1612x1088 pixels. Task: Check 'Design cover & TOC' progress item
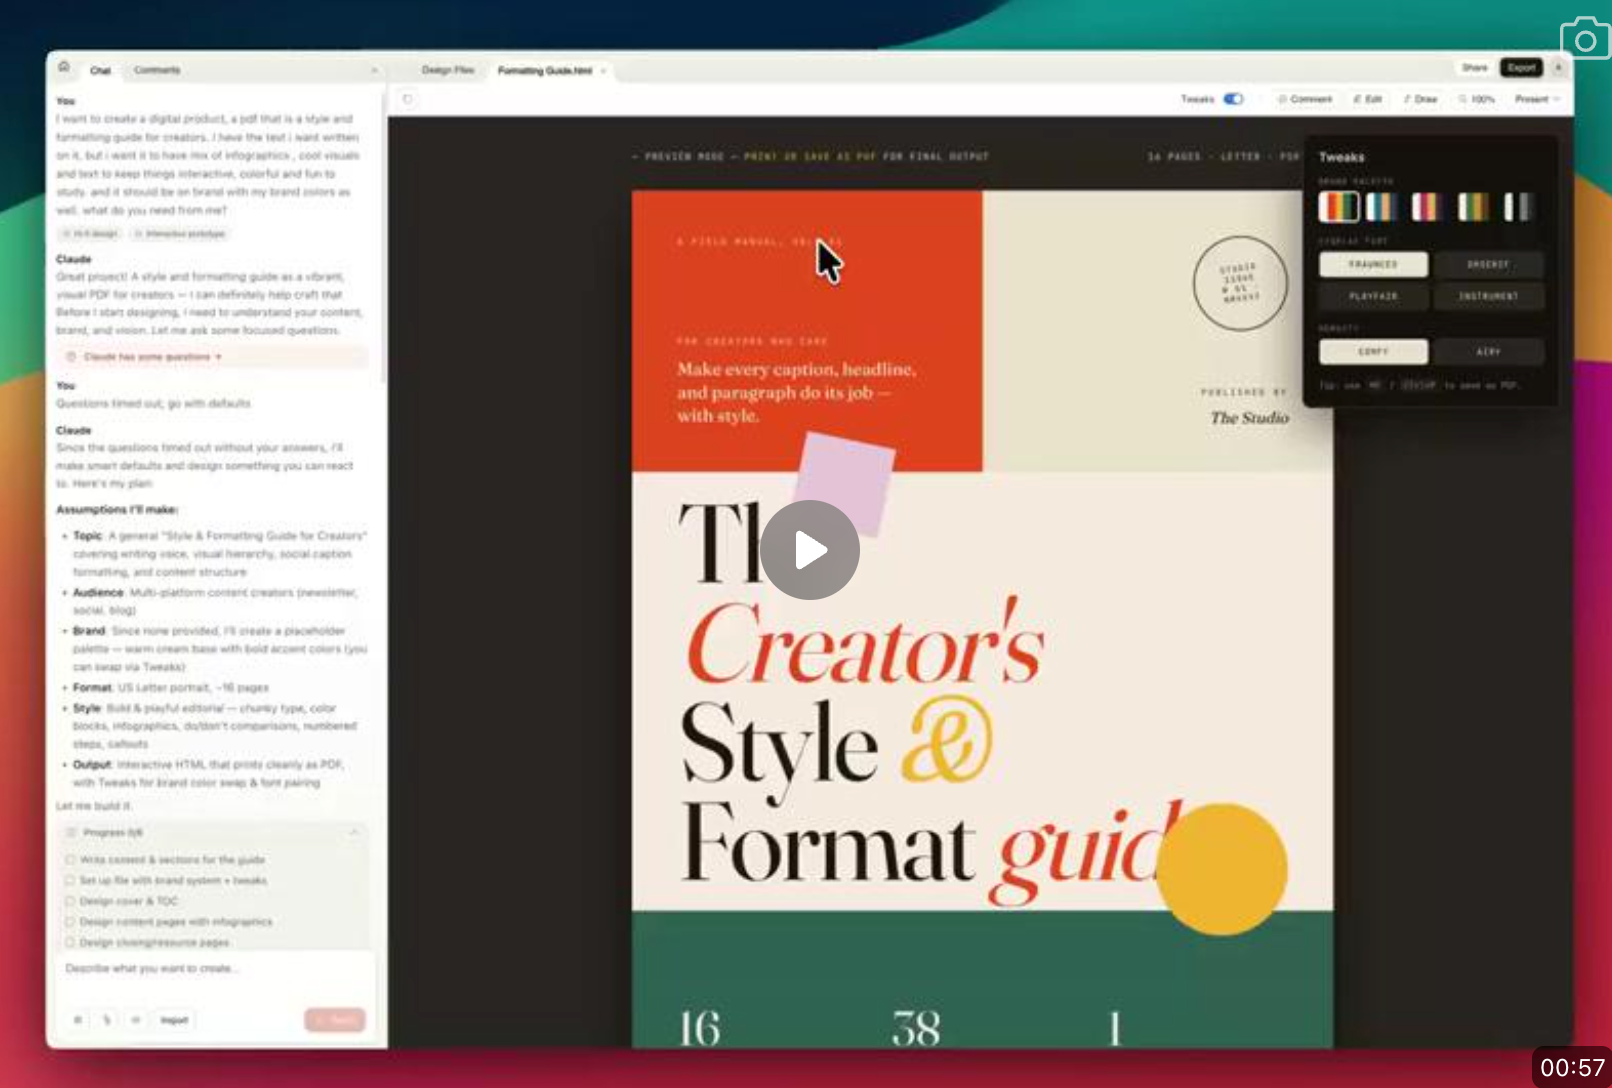[71, 901]
